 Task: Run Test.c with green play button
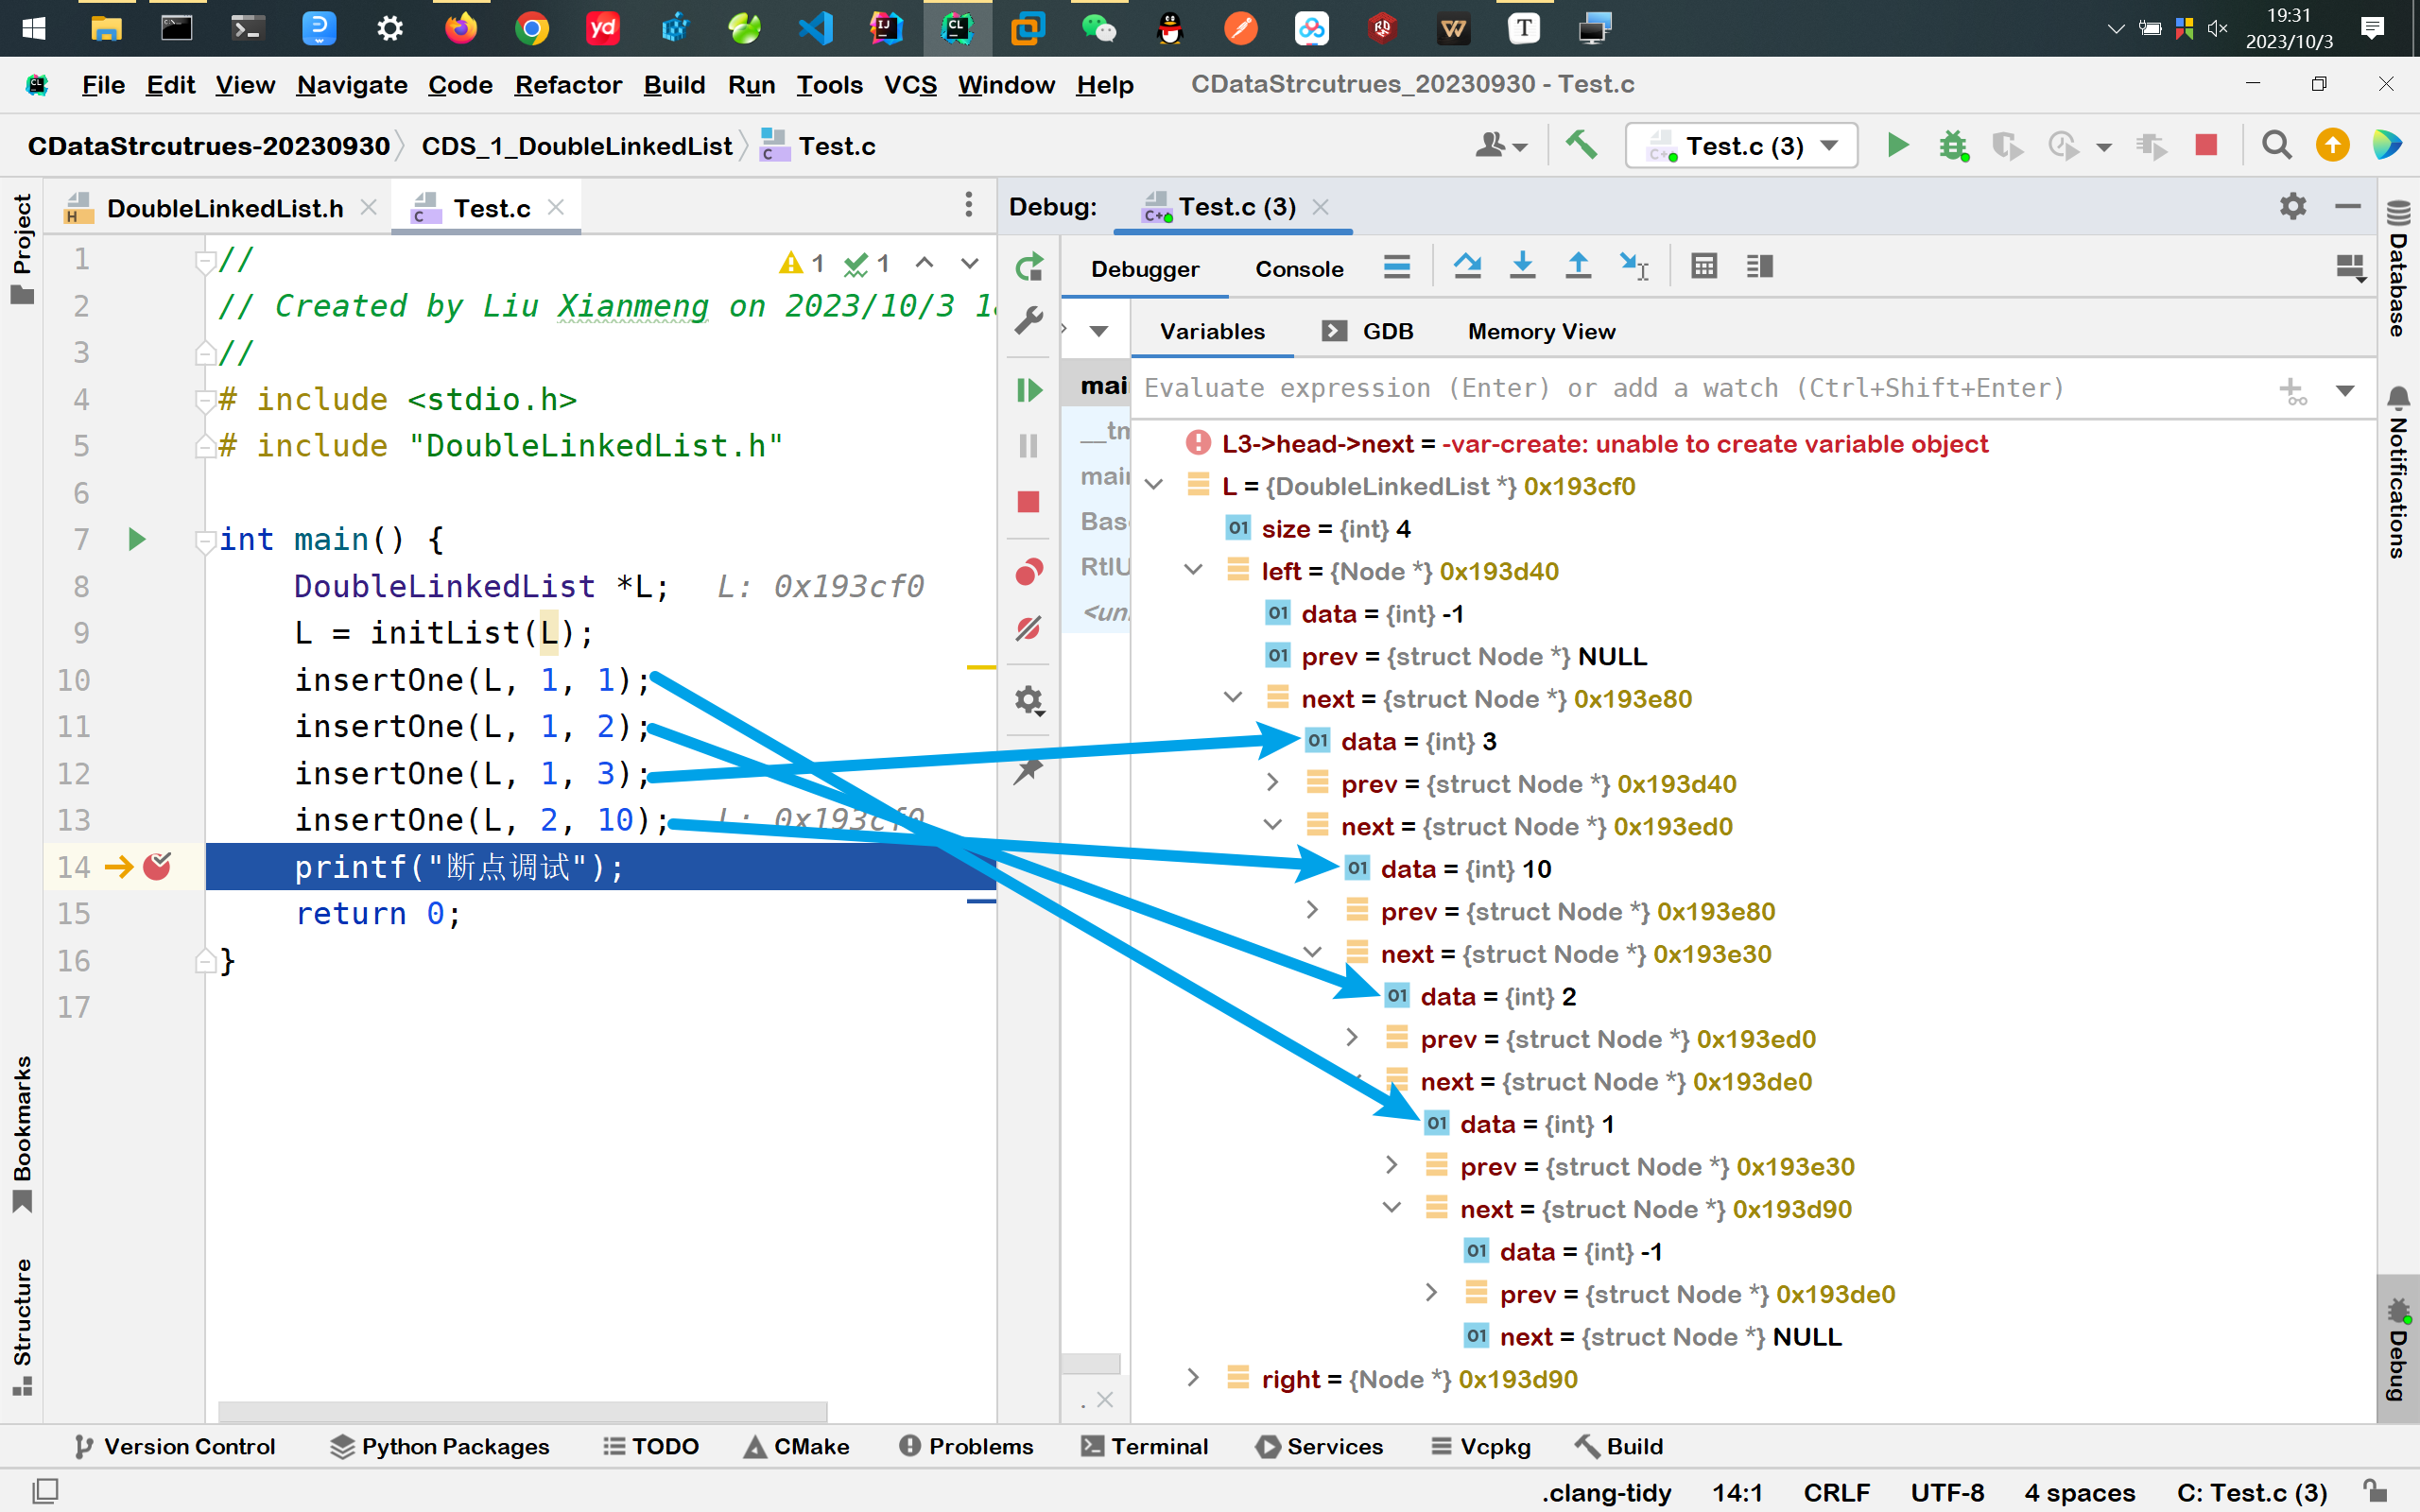coord(1897,146)
